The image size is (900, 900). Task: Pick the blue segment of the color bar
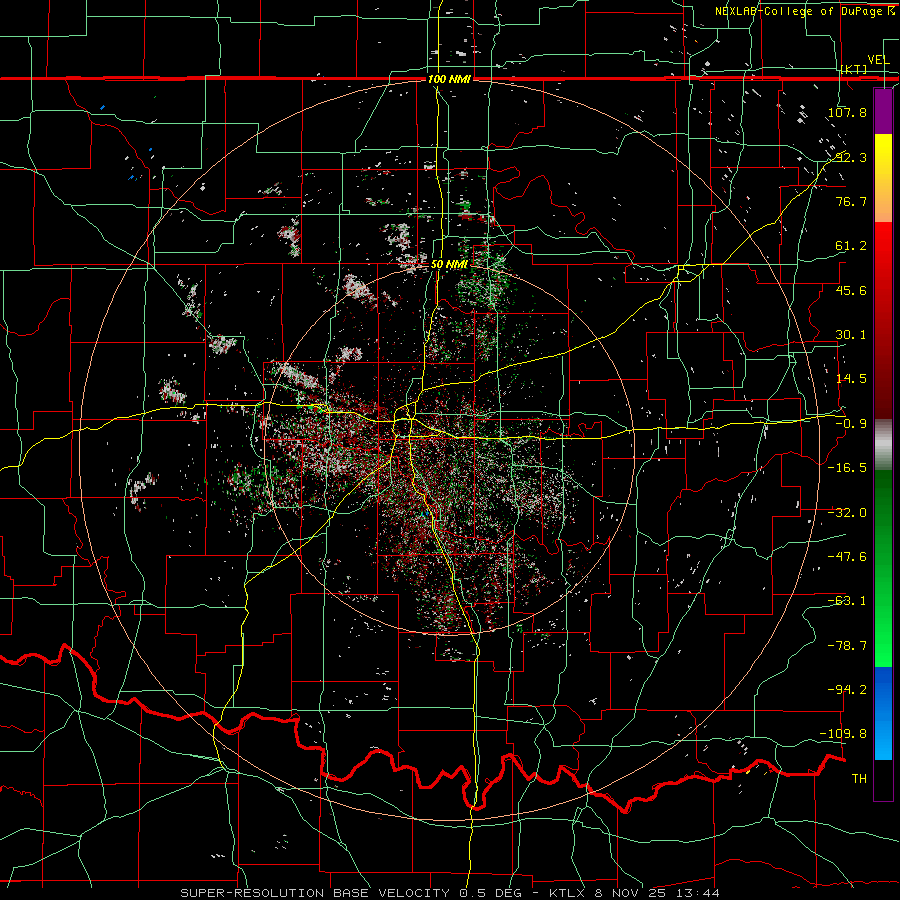[883, 713]
